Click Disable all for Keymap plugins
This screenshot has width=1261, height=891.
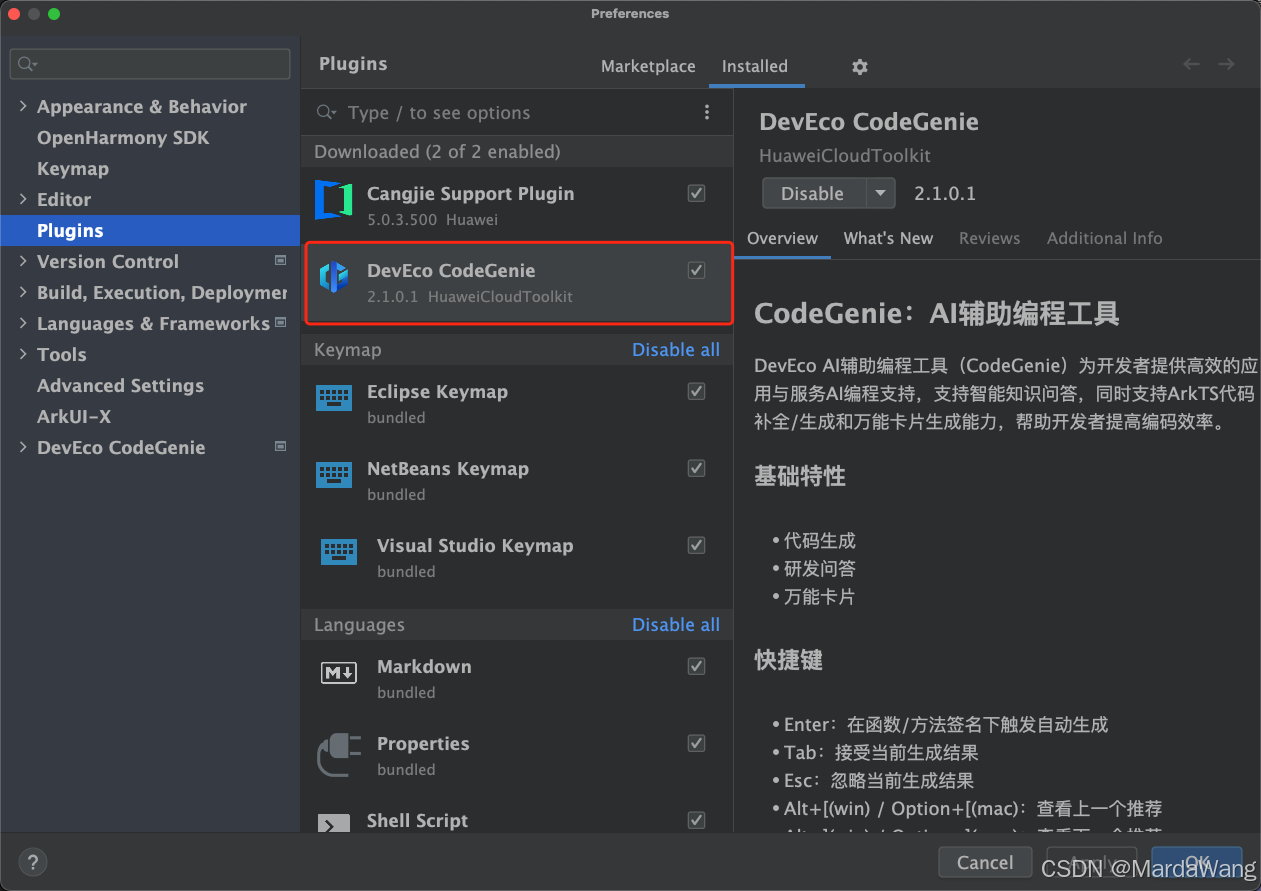(x=676, y=350)
